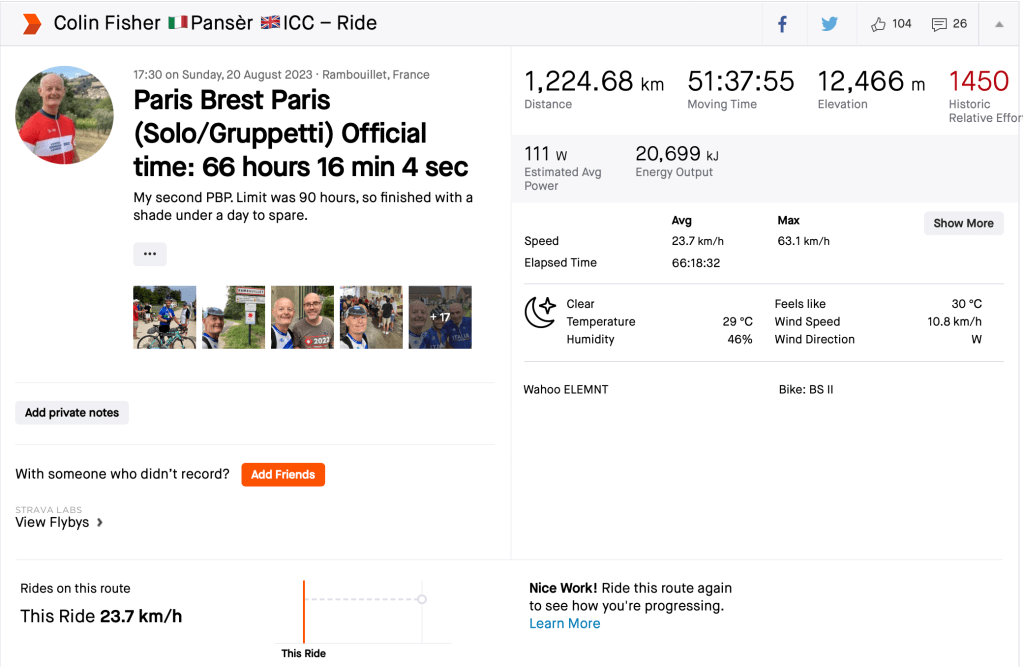The height and width of the screenshot is (667, 1023).
Task: Click the circle endpoint on the route chart
Action: click(x=422, y=599)
